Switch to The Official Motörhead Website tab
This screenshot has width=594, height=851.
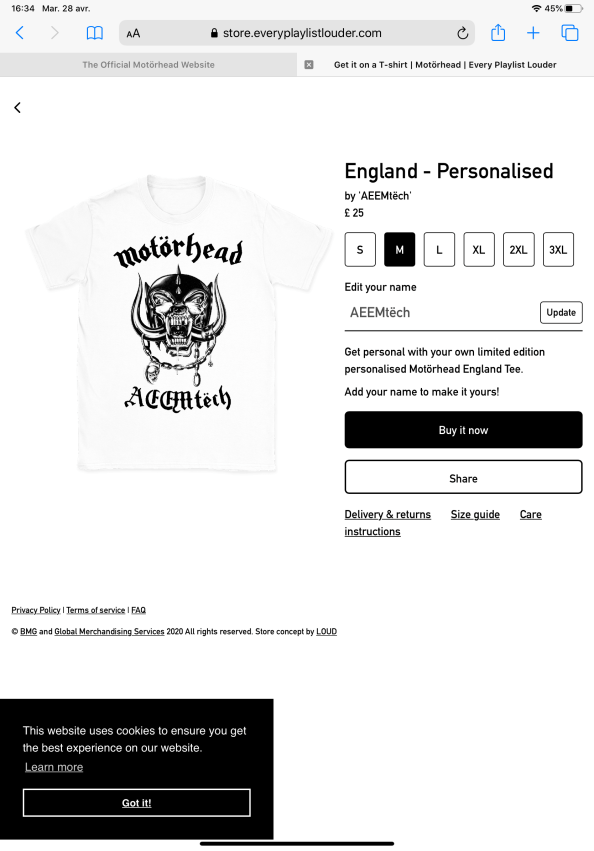click(x=148, y=65)
